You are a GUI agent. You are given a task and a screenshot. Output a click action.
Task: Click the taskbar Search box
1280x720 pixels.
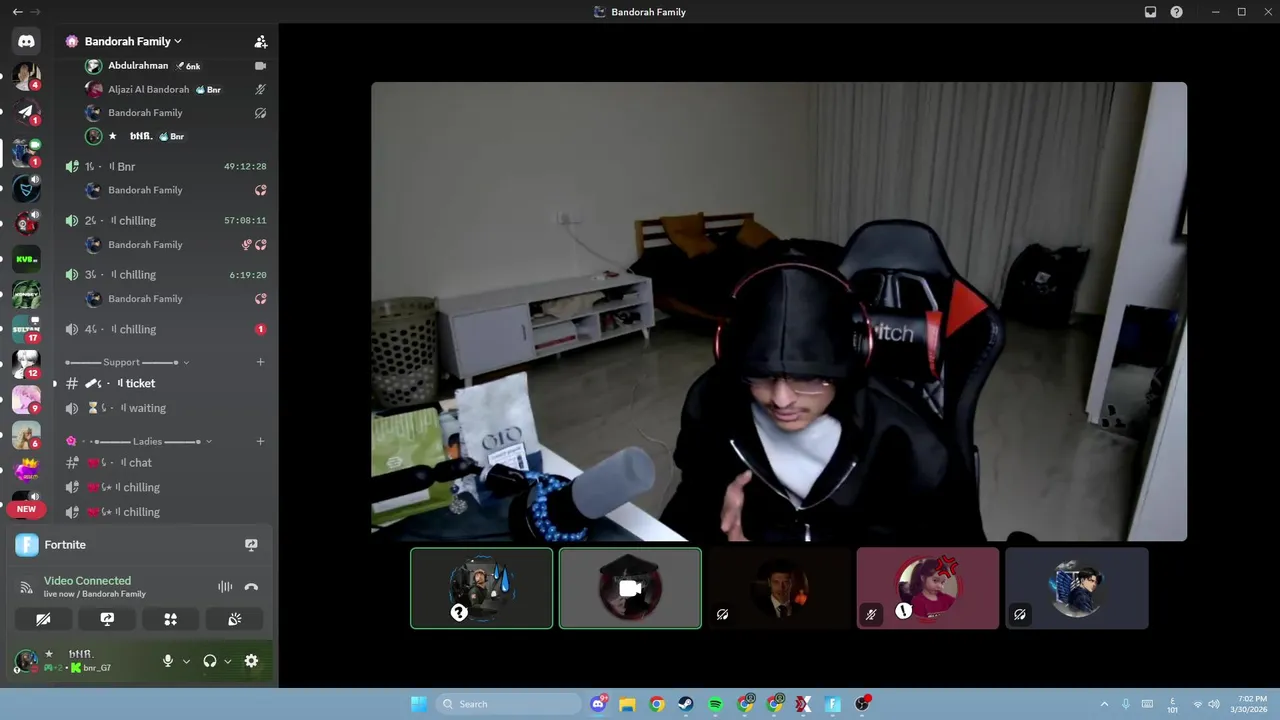[509, 704]
